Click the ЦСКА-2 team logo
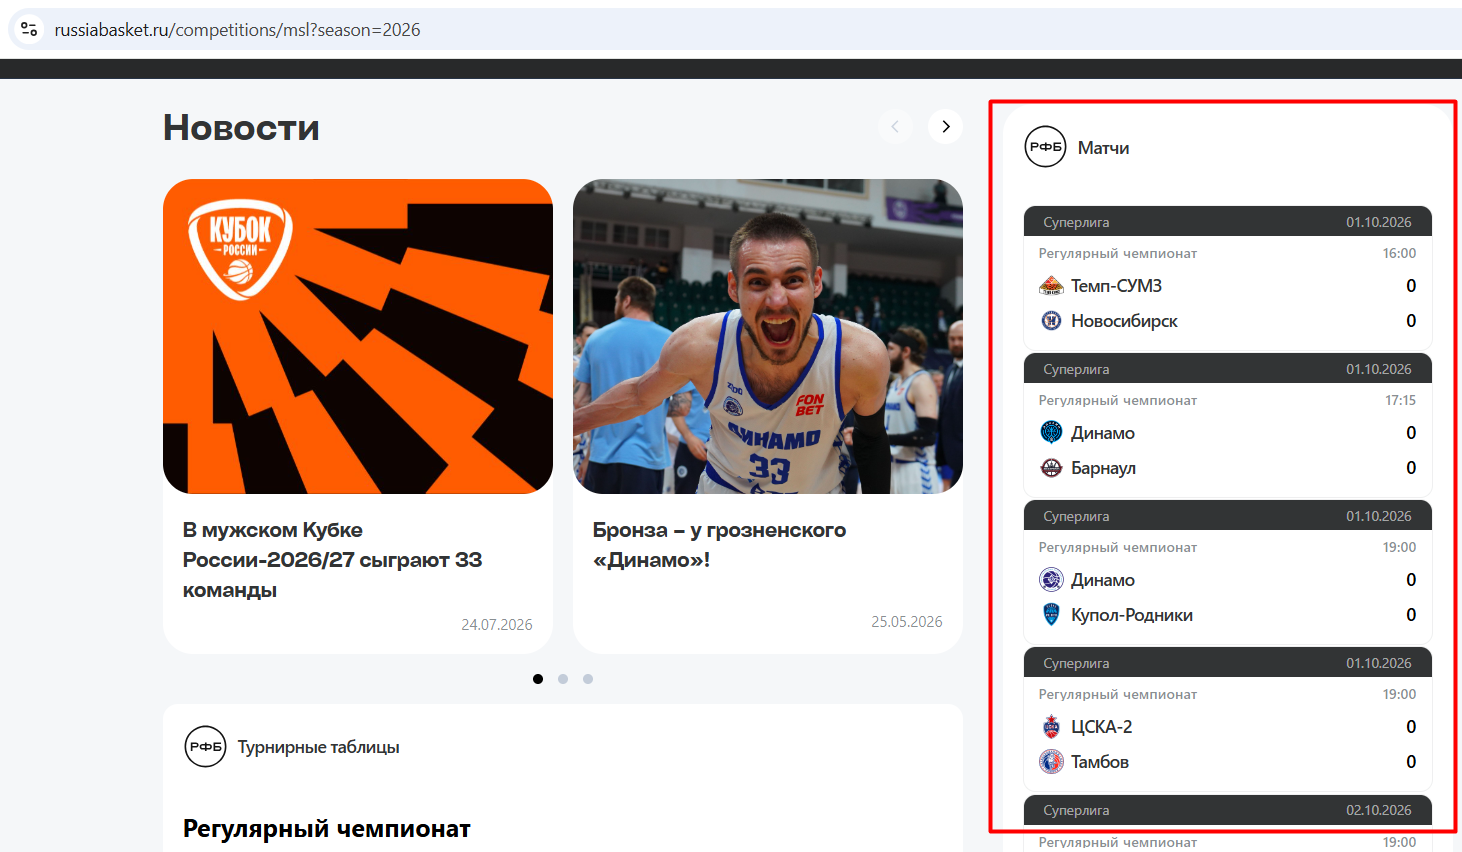Viewport: 1462px width, 852px height. [x=1051, y=727]
